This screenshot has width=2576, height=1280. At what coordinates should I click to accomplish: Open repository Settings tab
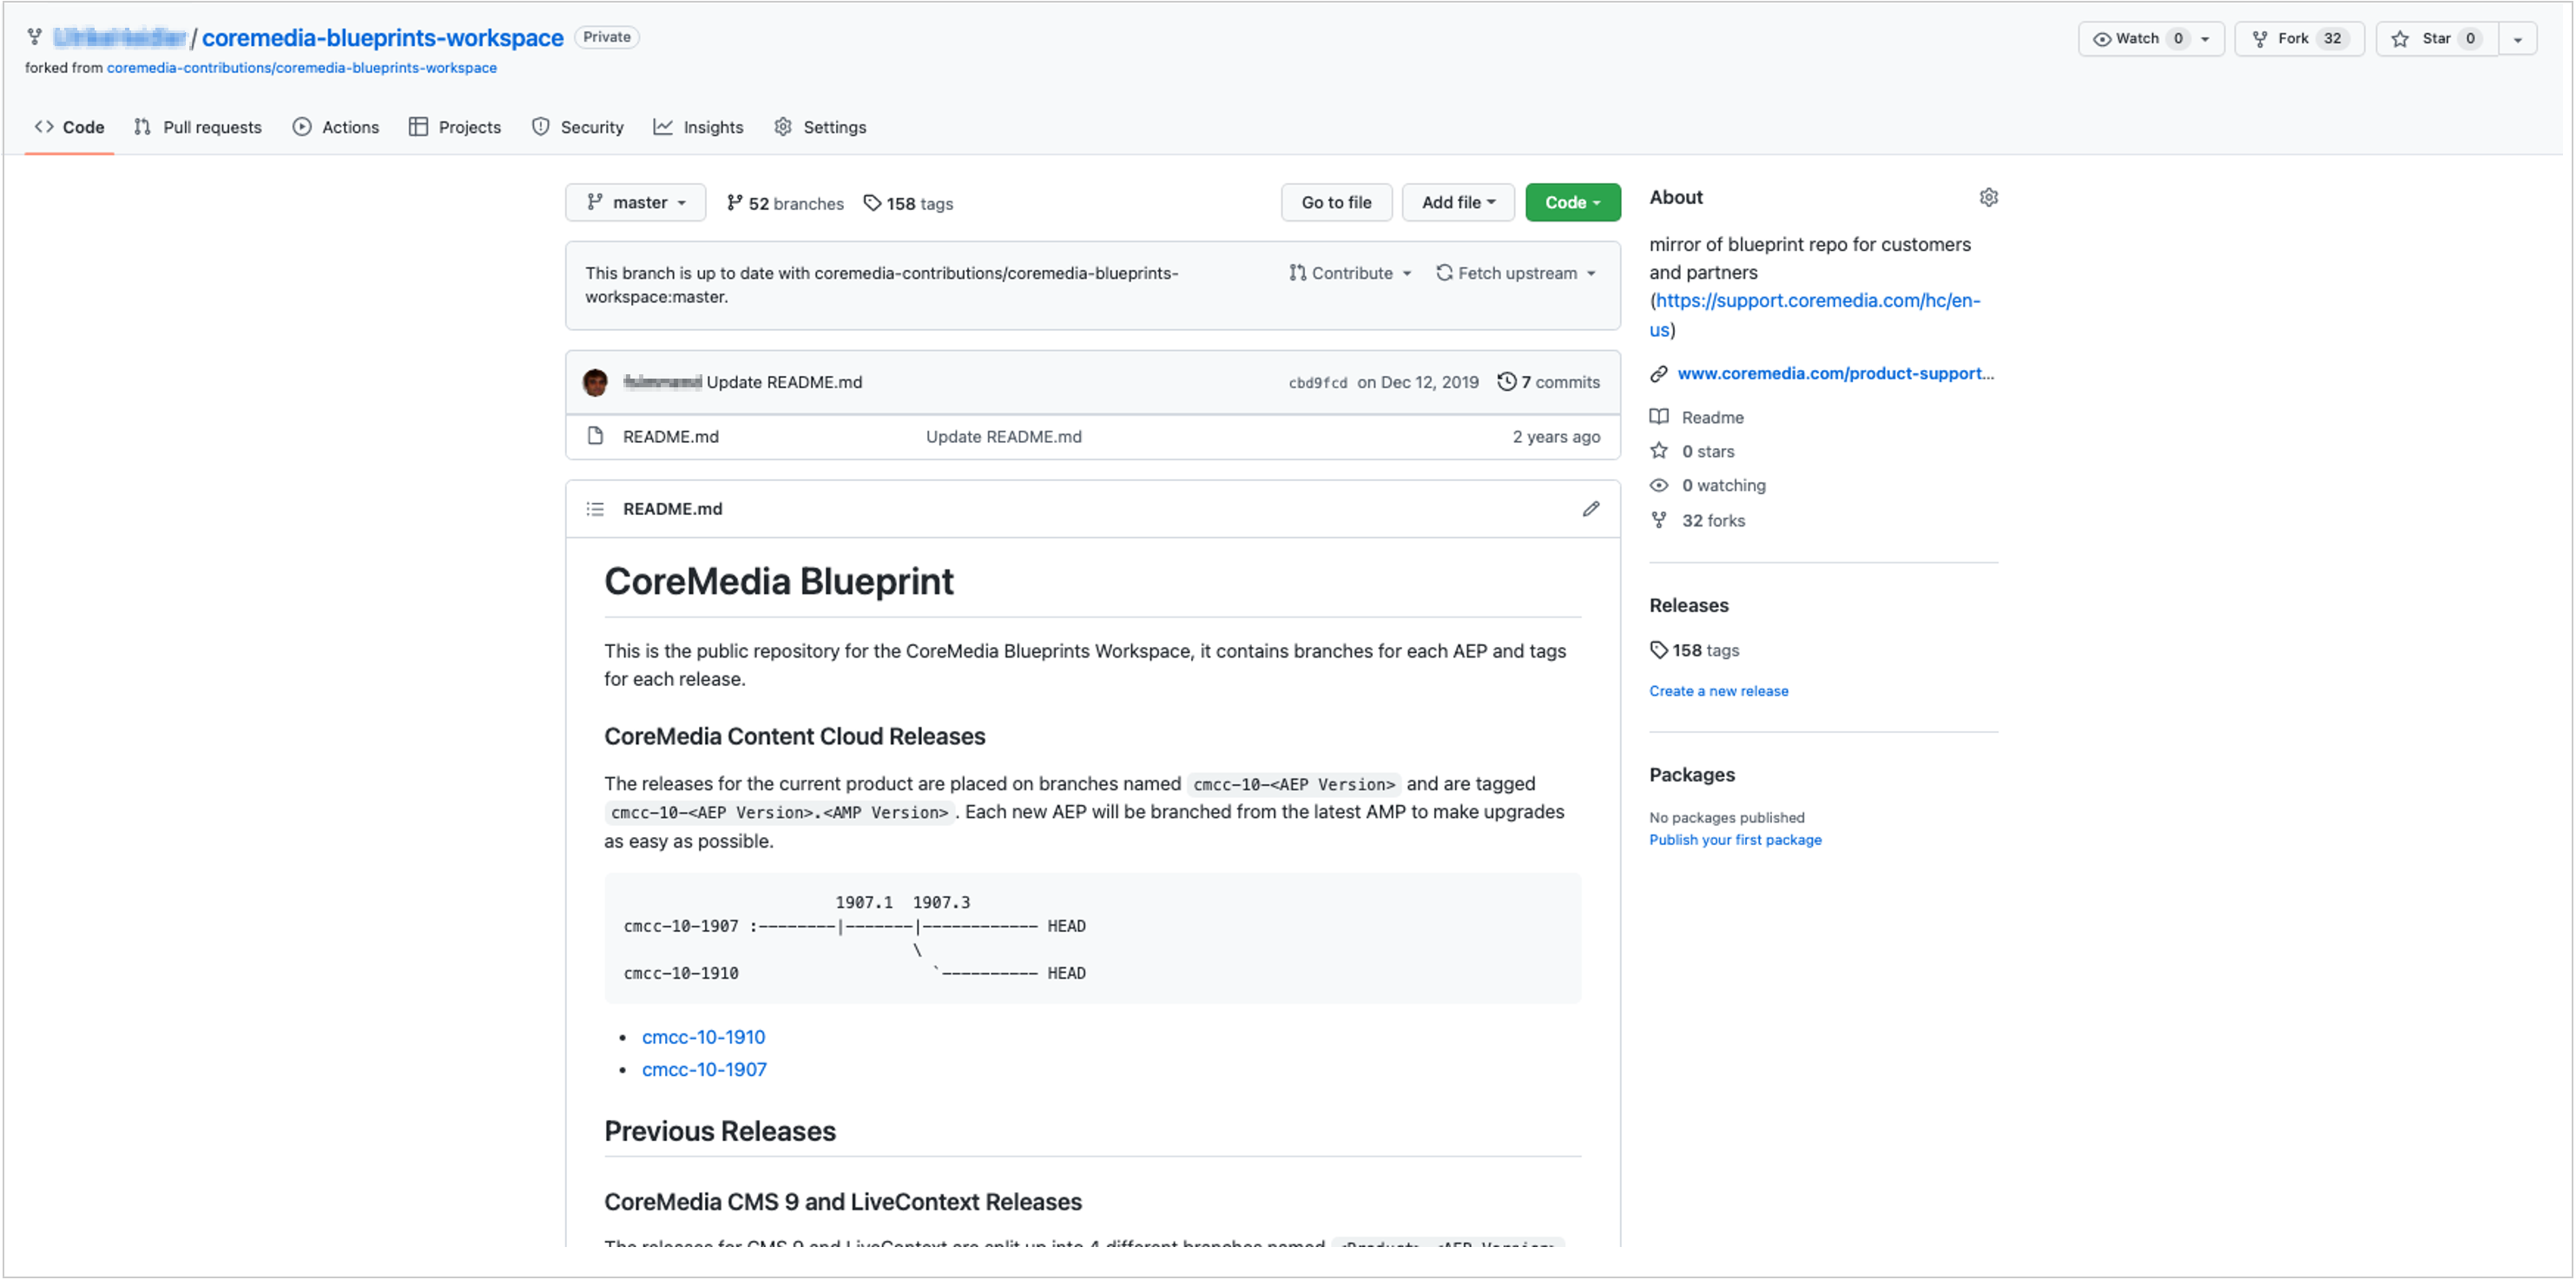coord(820,127)
